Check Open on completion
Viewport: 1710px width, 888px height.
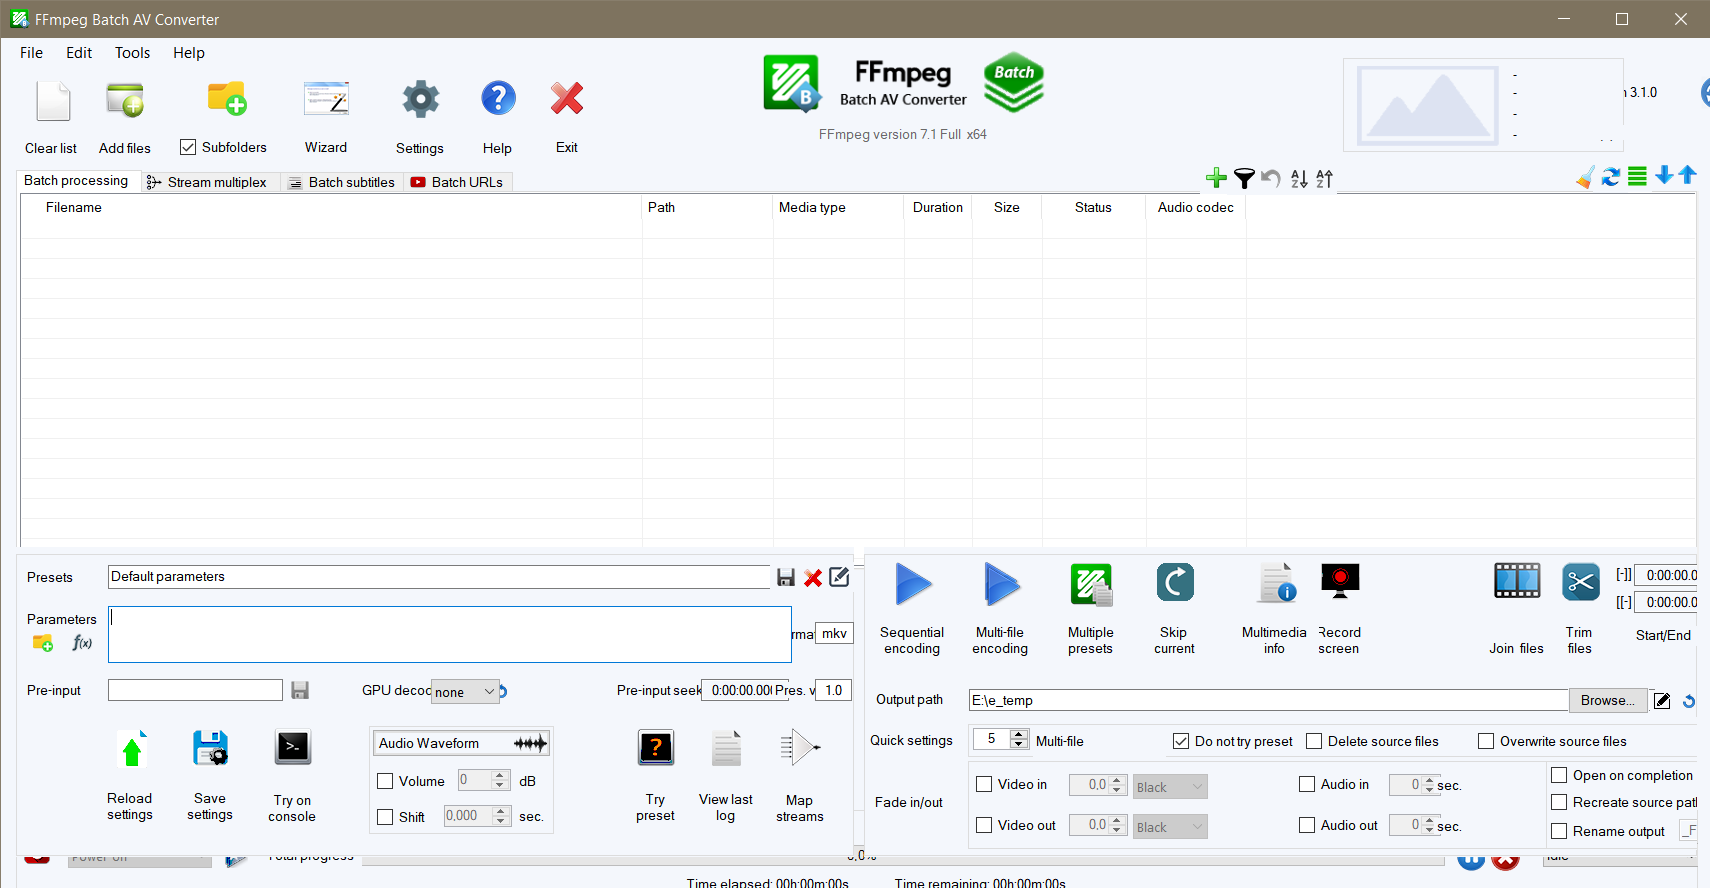(1559, 775)
